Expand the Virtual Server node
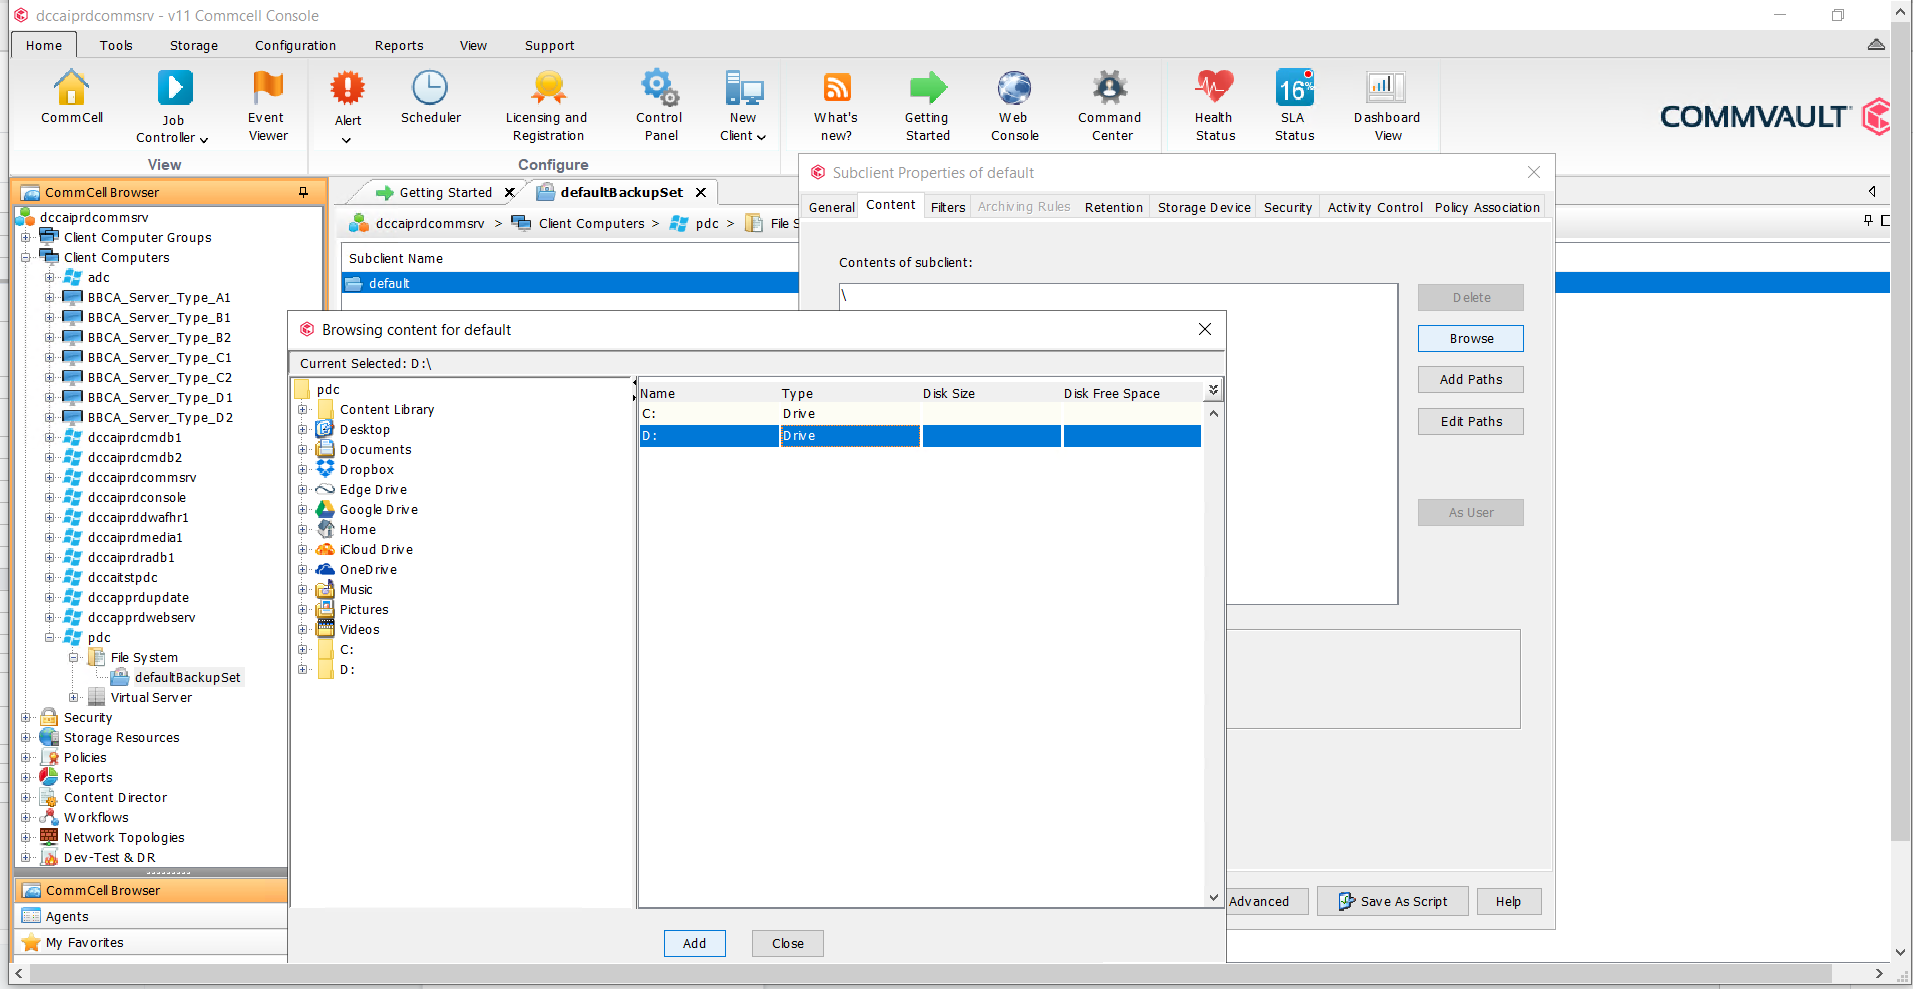Image resolution: width=1913 pixels, height=989 pixels. pyautogui.click(x=73, y=697)
